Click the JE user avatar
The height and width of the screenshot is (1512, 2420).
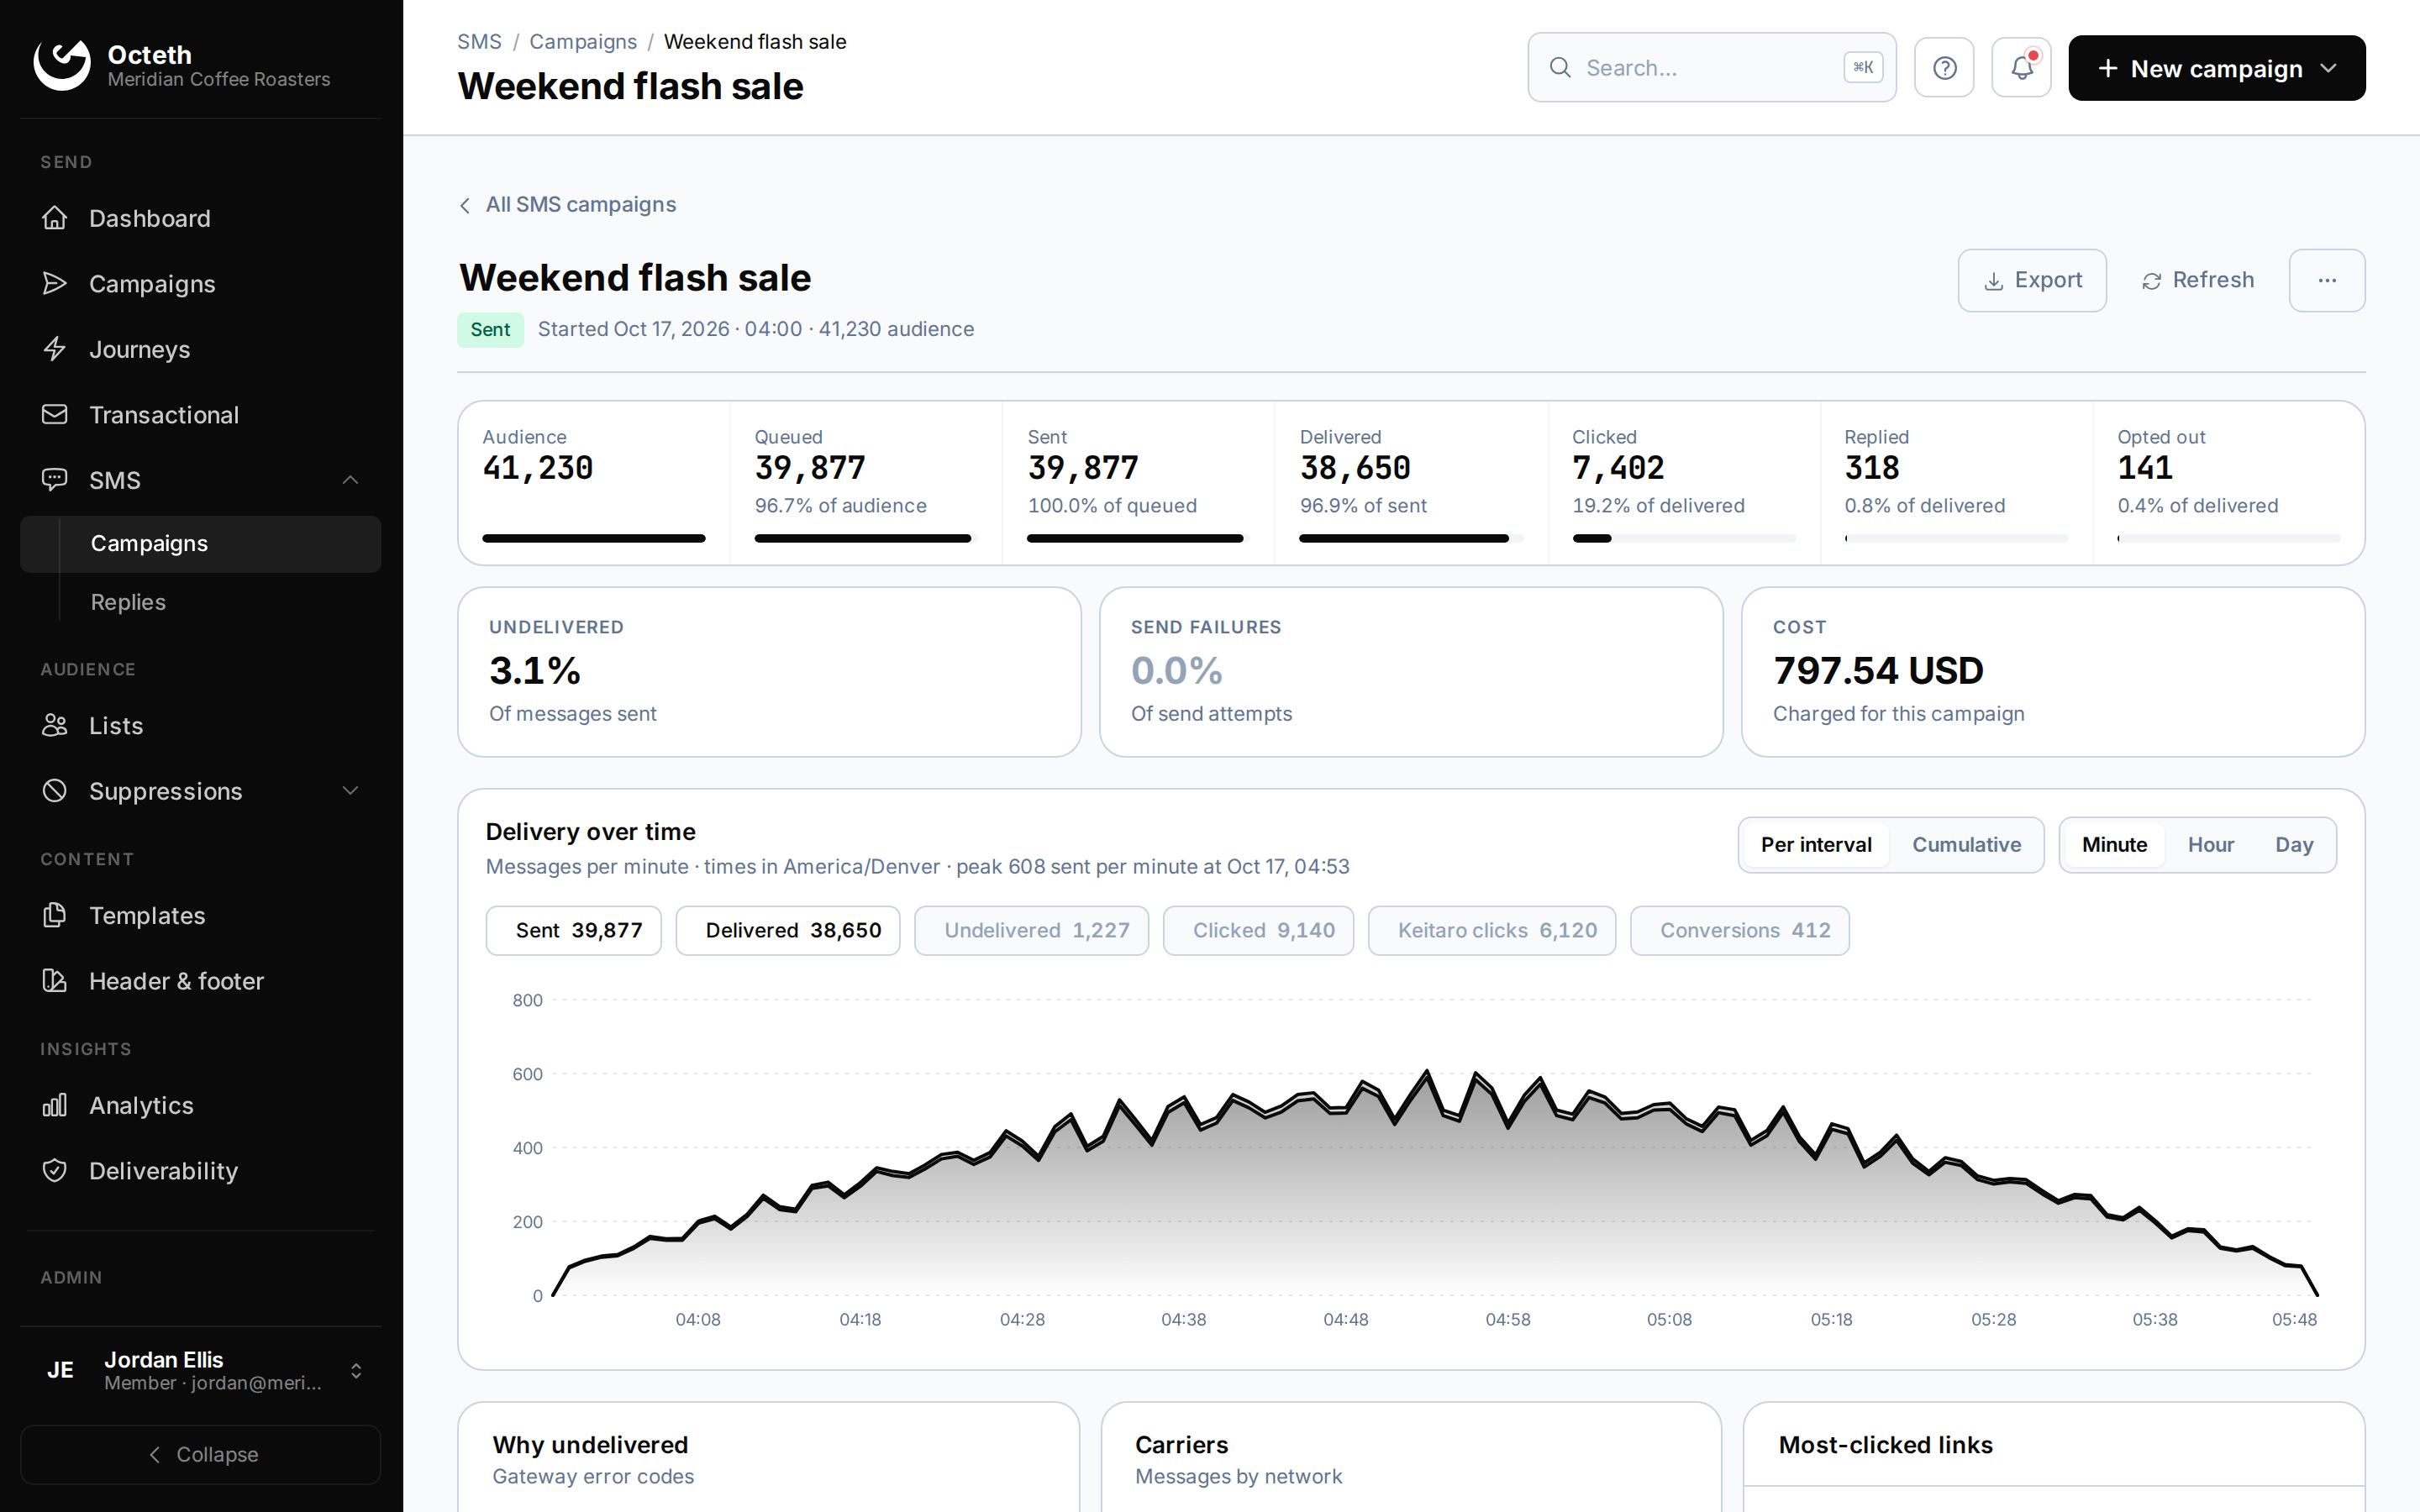coord(61,1370)
